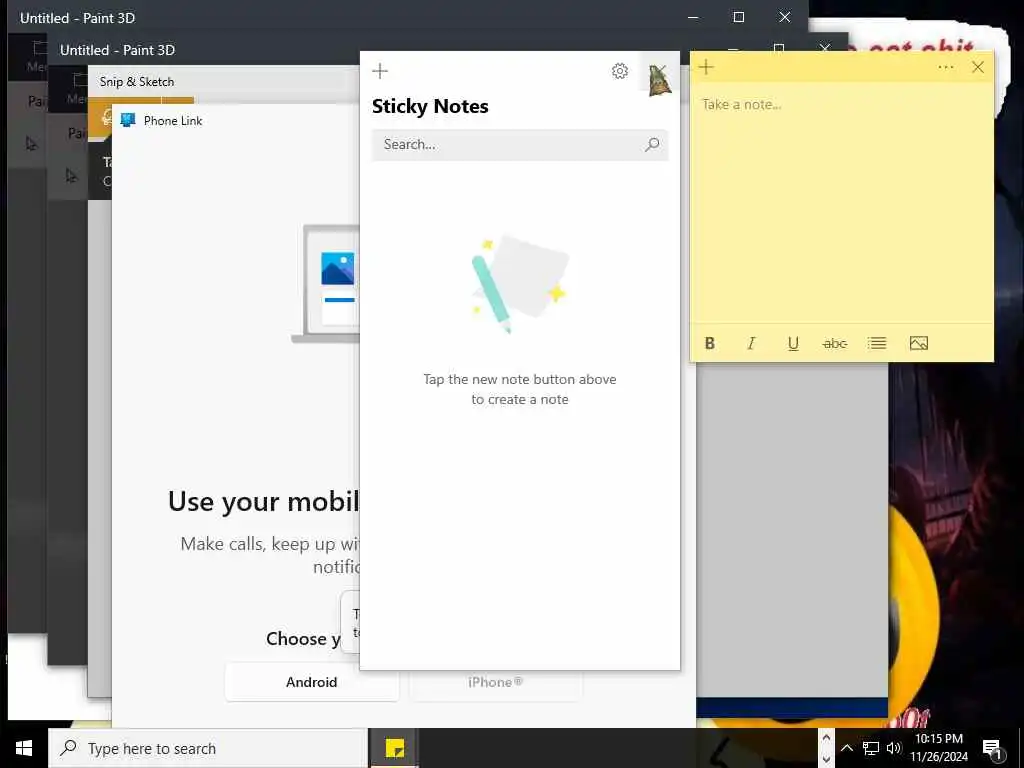Toggle bullet list in the note
The width and height of the screenshot is (1024, 768).
876,344
